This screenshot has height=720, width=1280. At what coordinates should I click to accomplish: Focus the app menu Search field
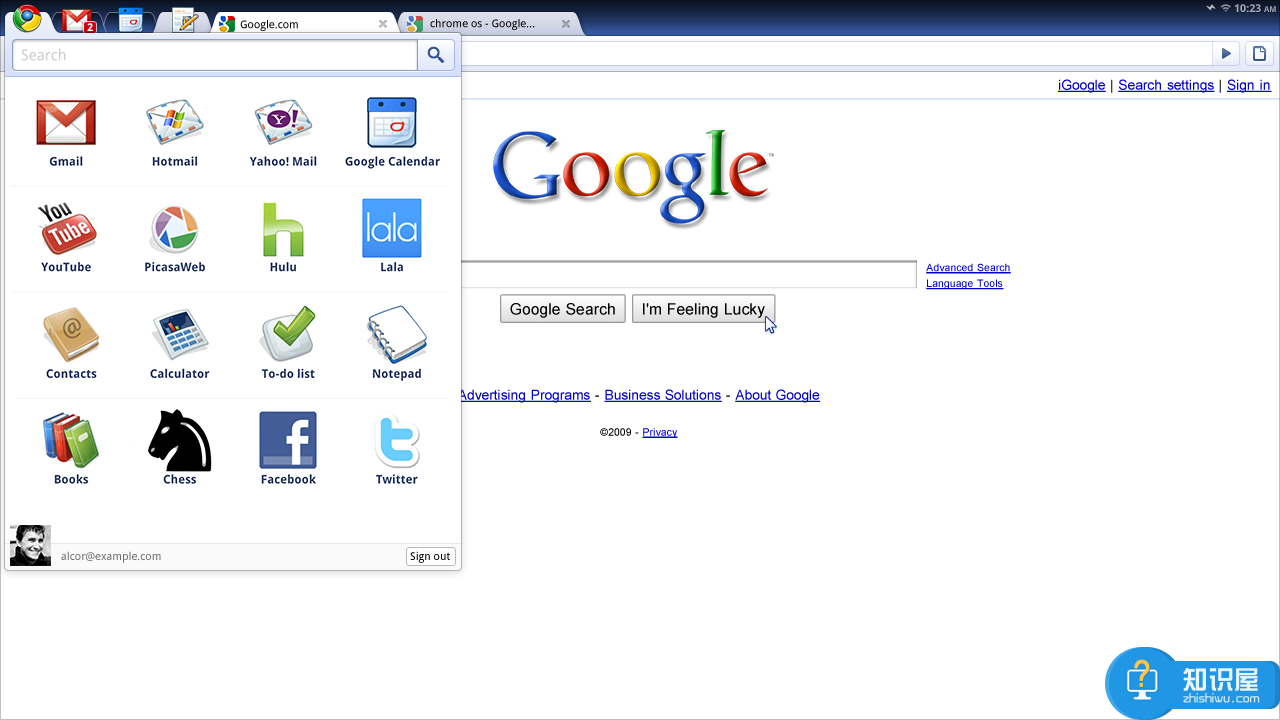pyautogui.click(x=215, y=55)
